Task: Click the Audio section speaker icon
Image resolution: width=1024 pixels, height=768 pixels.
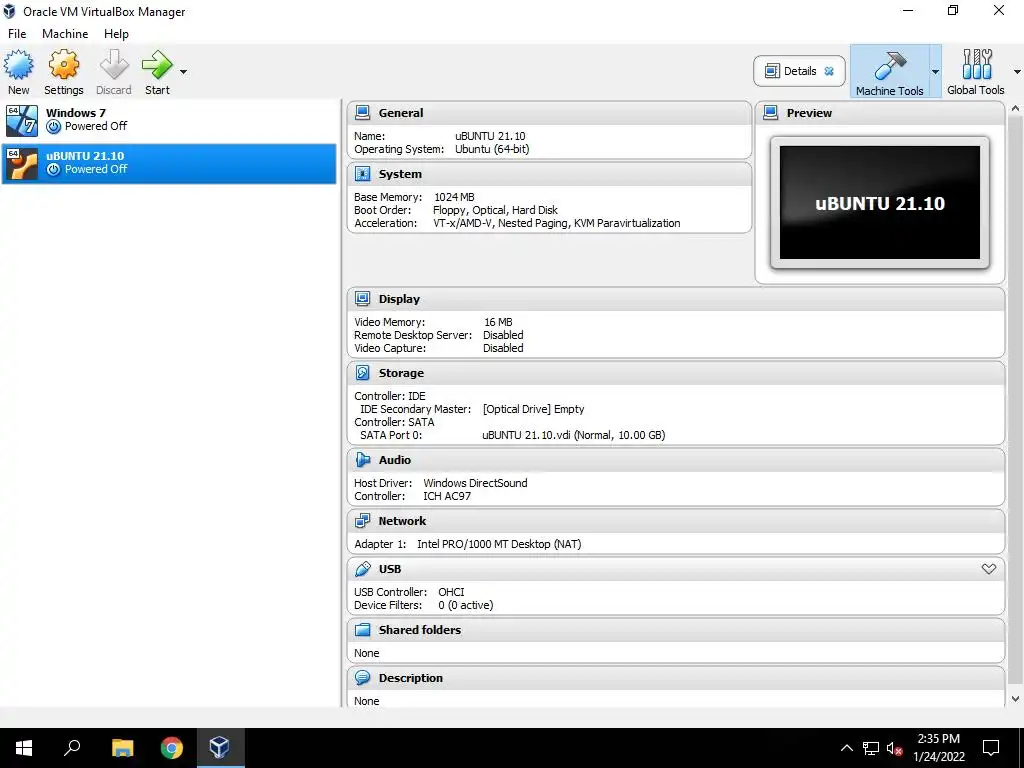Action: pyautogui.click(x=362, y=460)
